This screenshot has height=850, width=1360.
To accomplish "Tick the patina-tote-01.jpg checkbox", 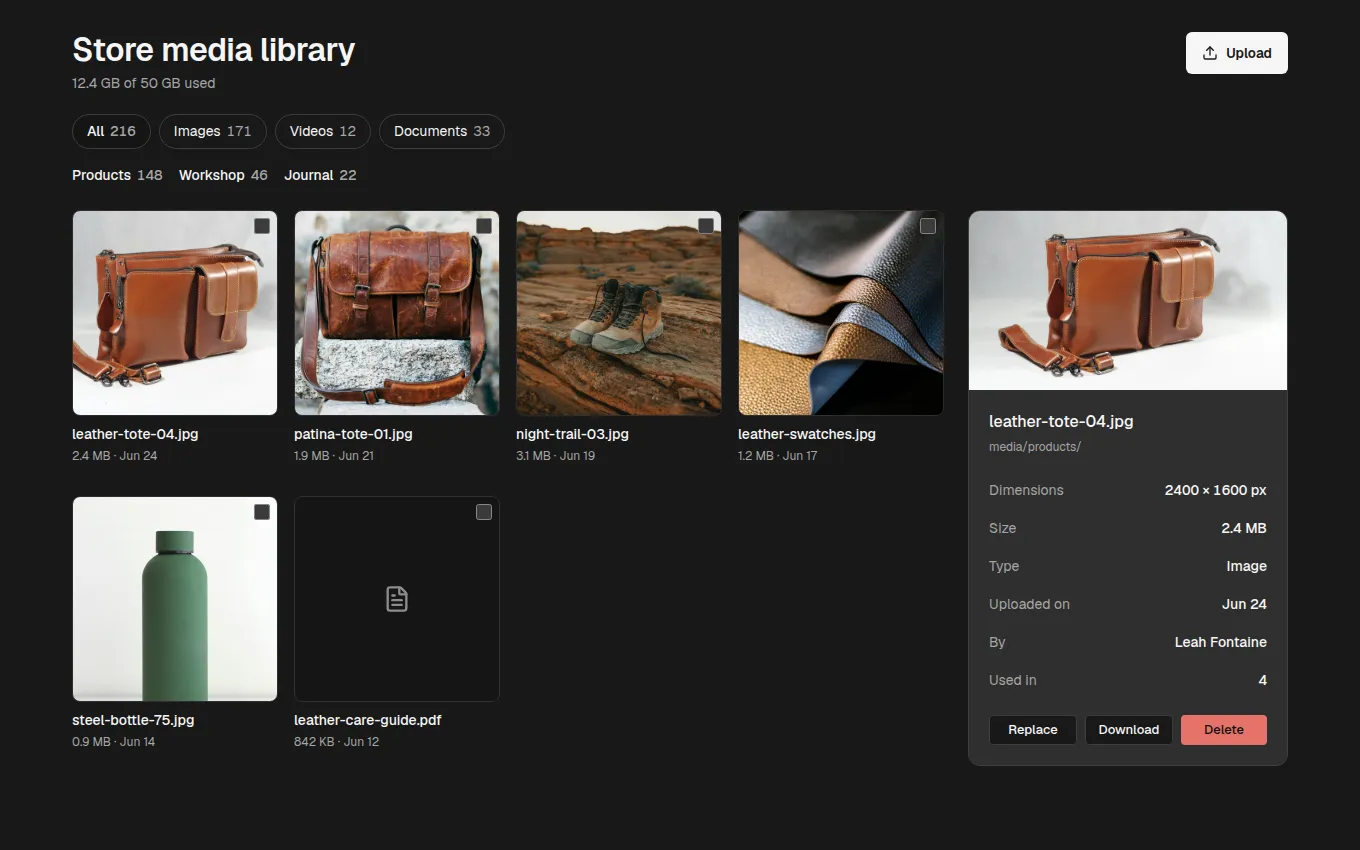I will click(x=484, y=226).
